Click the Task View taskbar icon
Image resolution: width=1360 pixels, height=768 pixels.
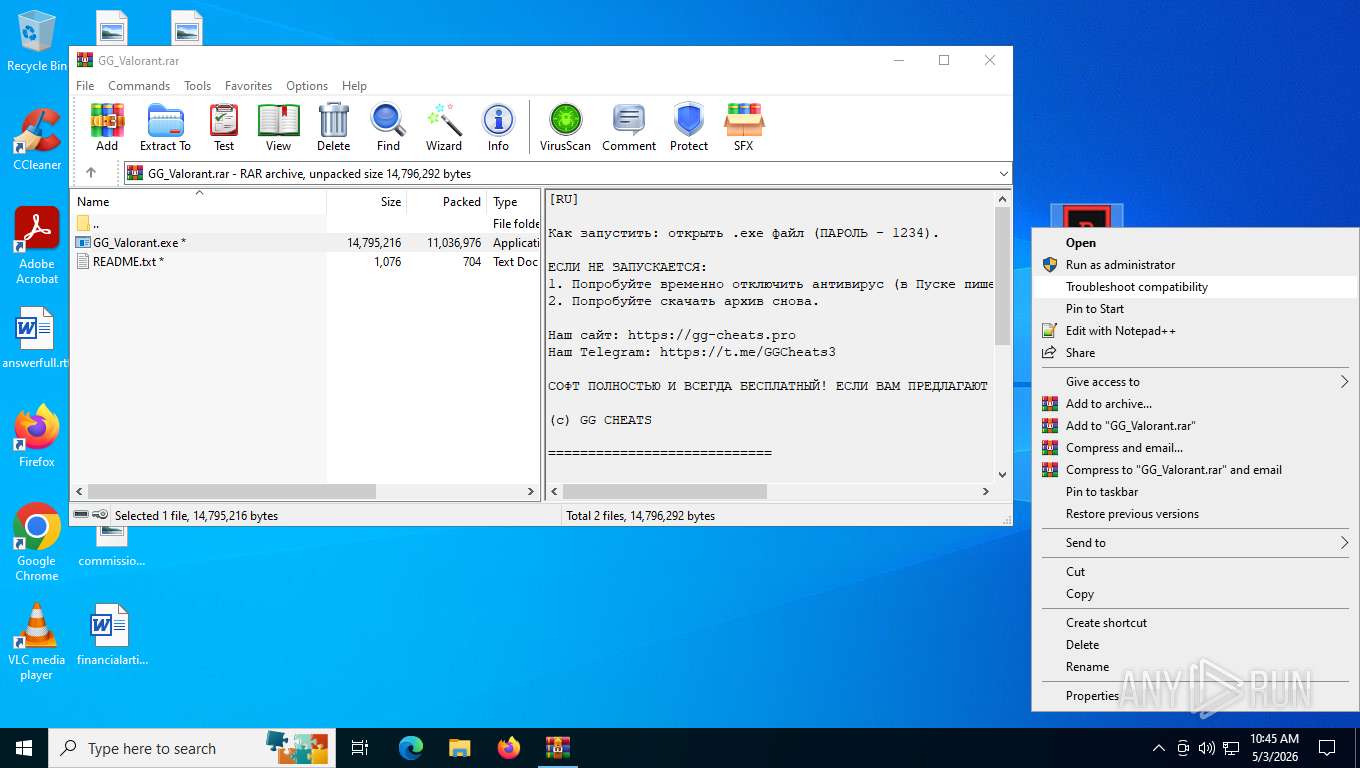point(360,748)
